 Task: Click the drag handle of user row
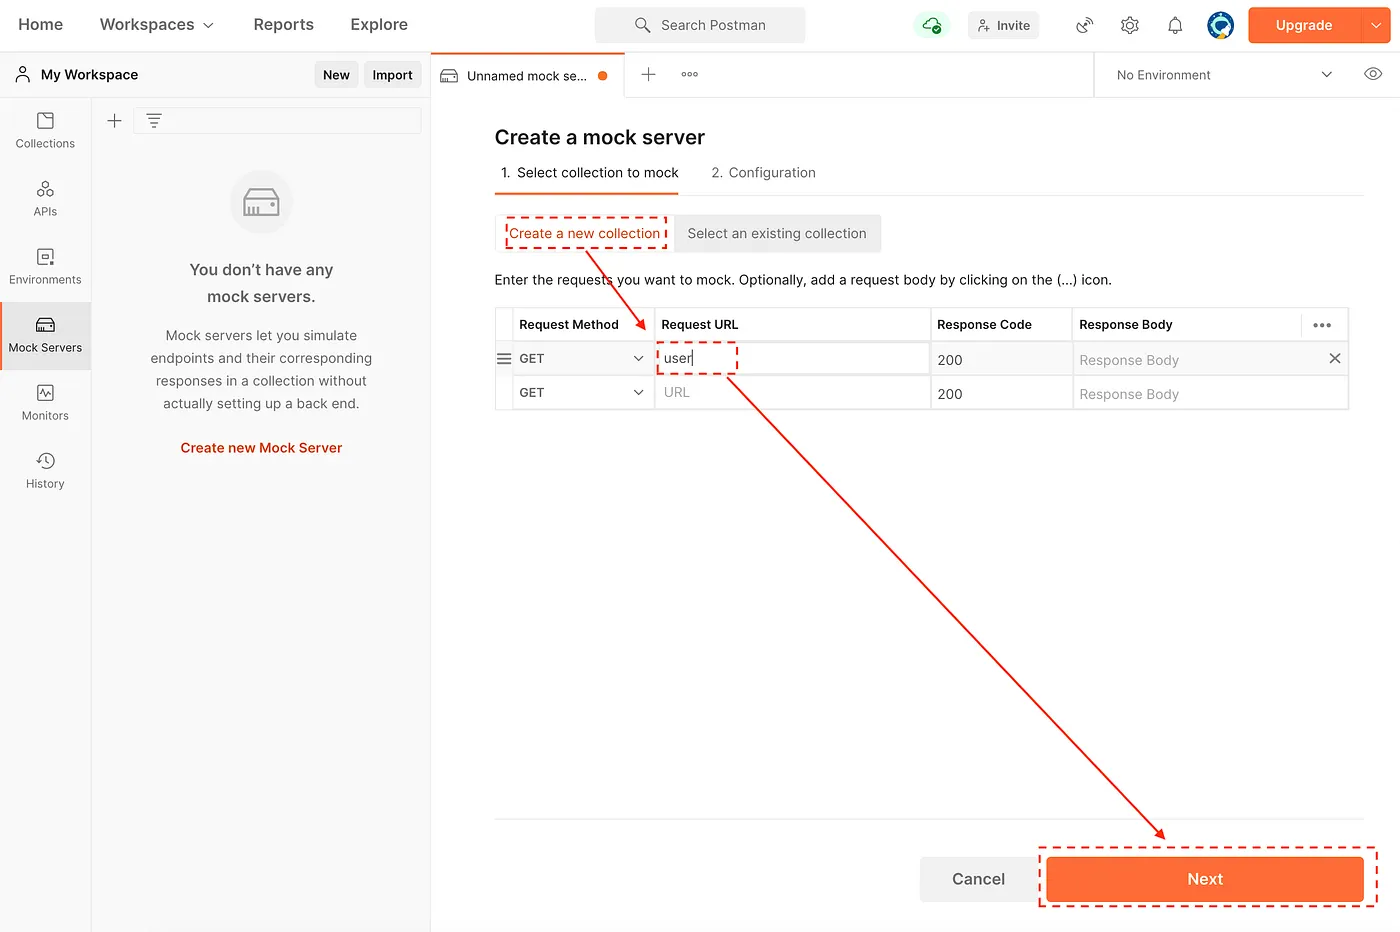click(504, 358)
